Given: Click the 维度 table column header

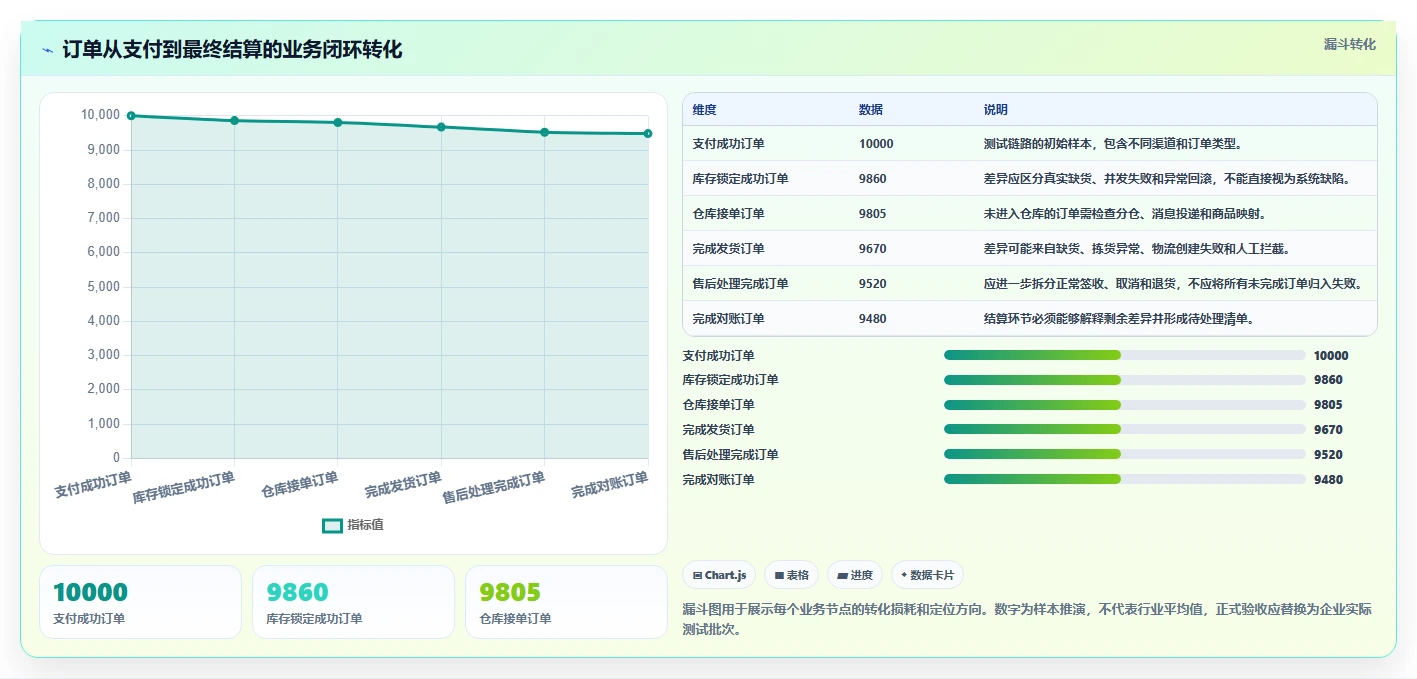Looking at the screenshot, I should pos(704,110).
